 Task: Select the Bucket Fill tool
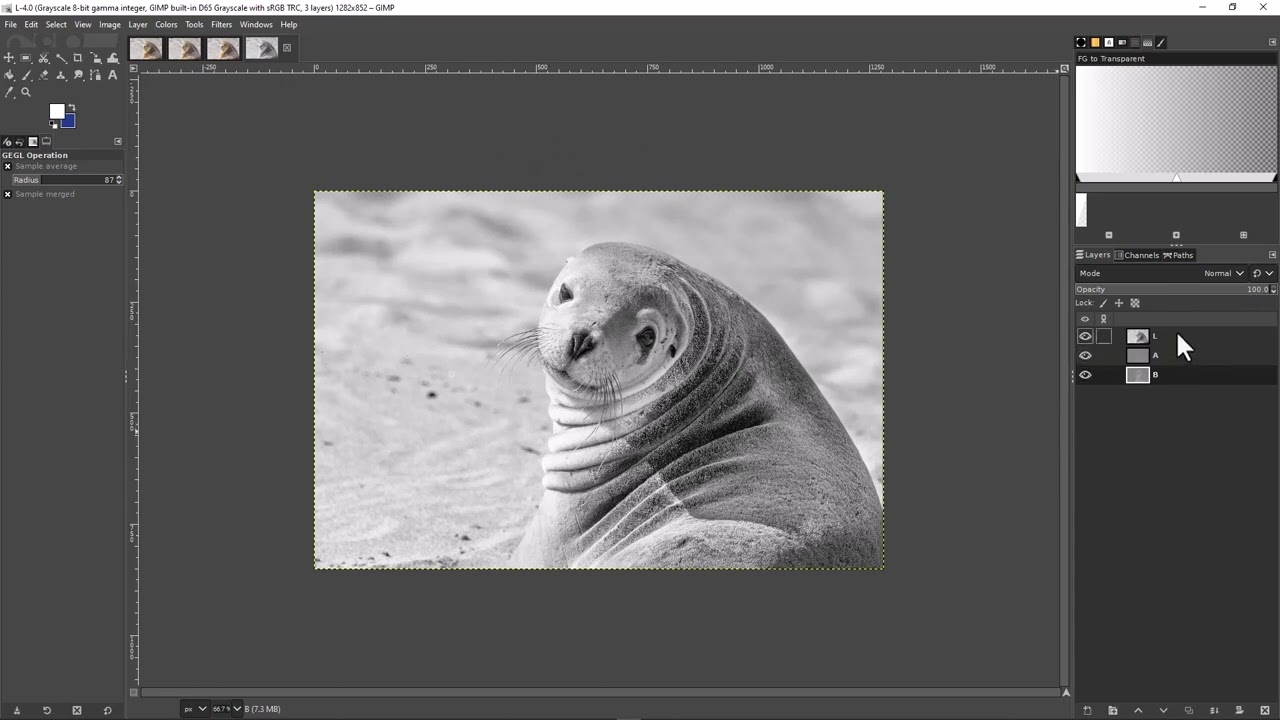[x=9, y=75]
